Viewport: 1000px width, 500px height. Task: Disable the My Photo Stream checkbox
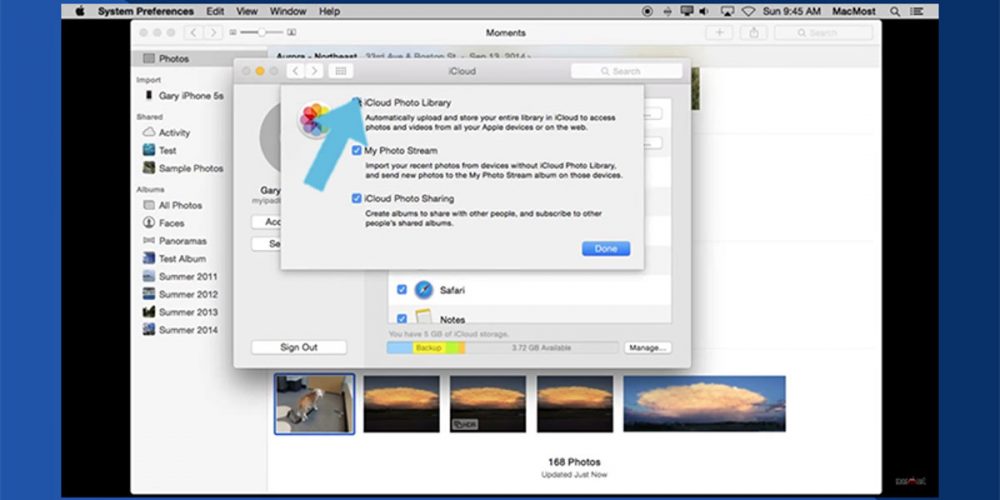(357, 150)
